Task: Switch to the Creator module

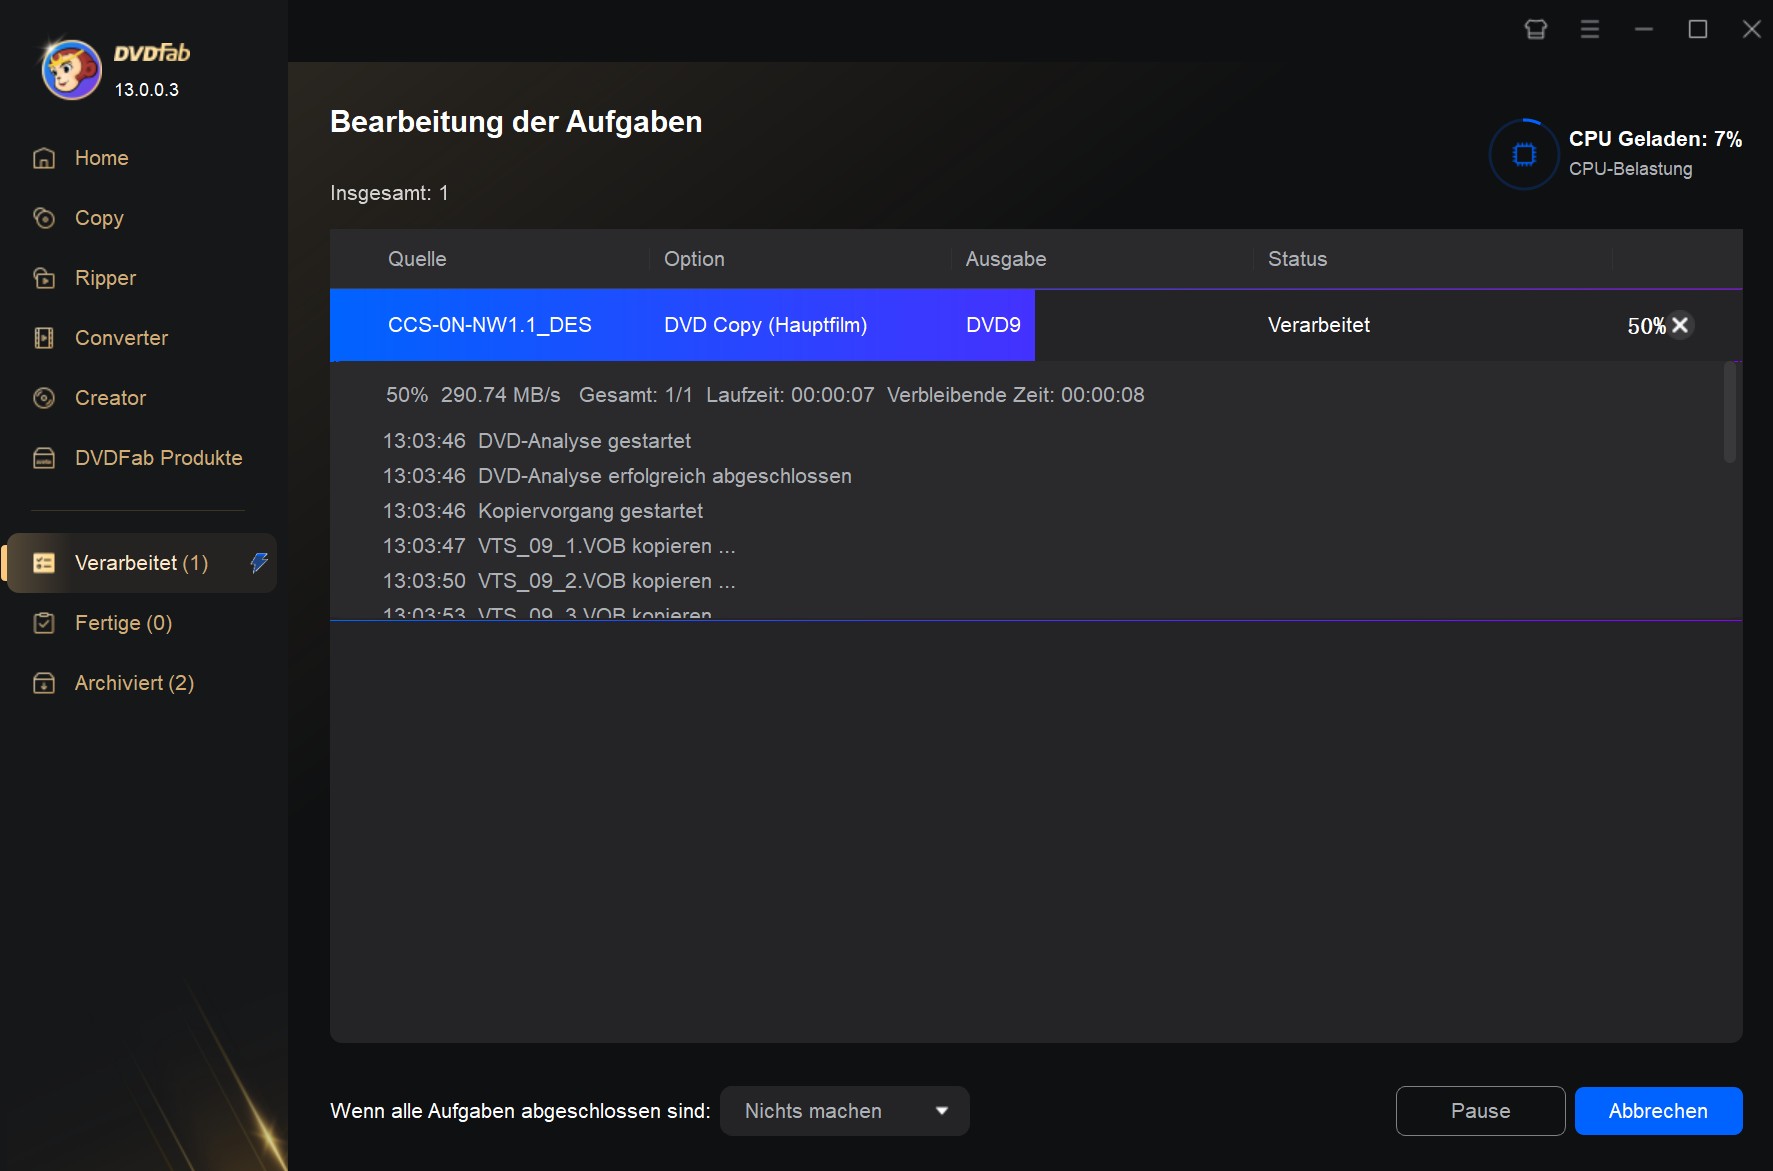Action: (110, 398)
